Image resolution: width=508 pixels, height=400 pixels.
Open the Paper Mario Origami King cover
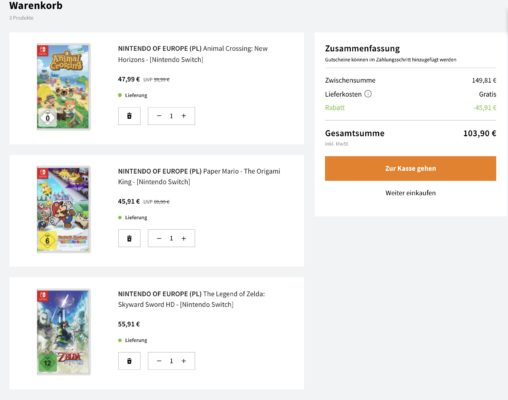tap(63, 209)
